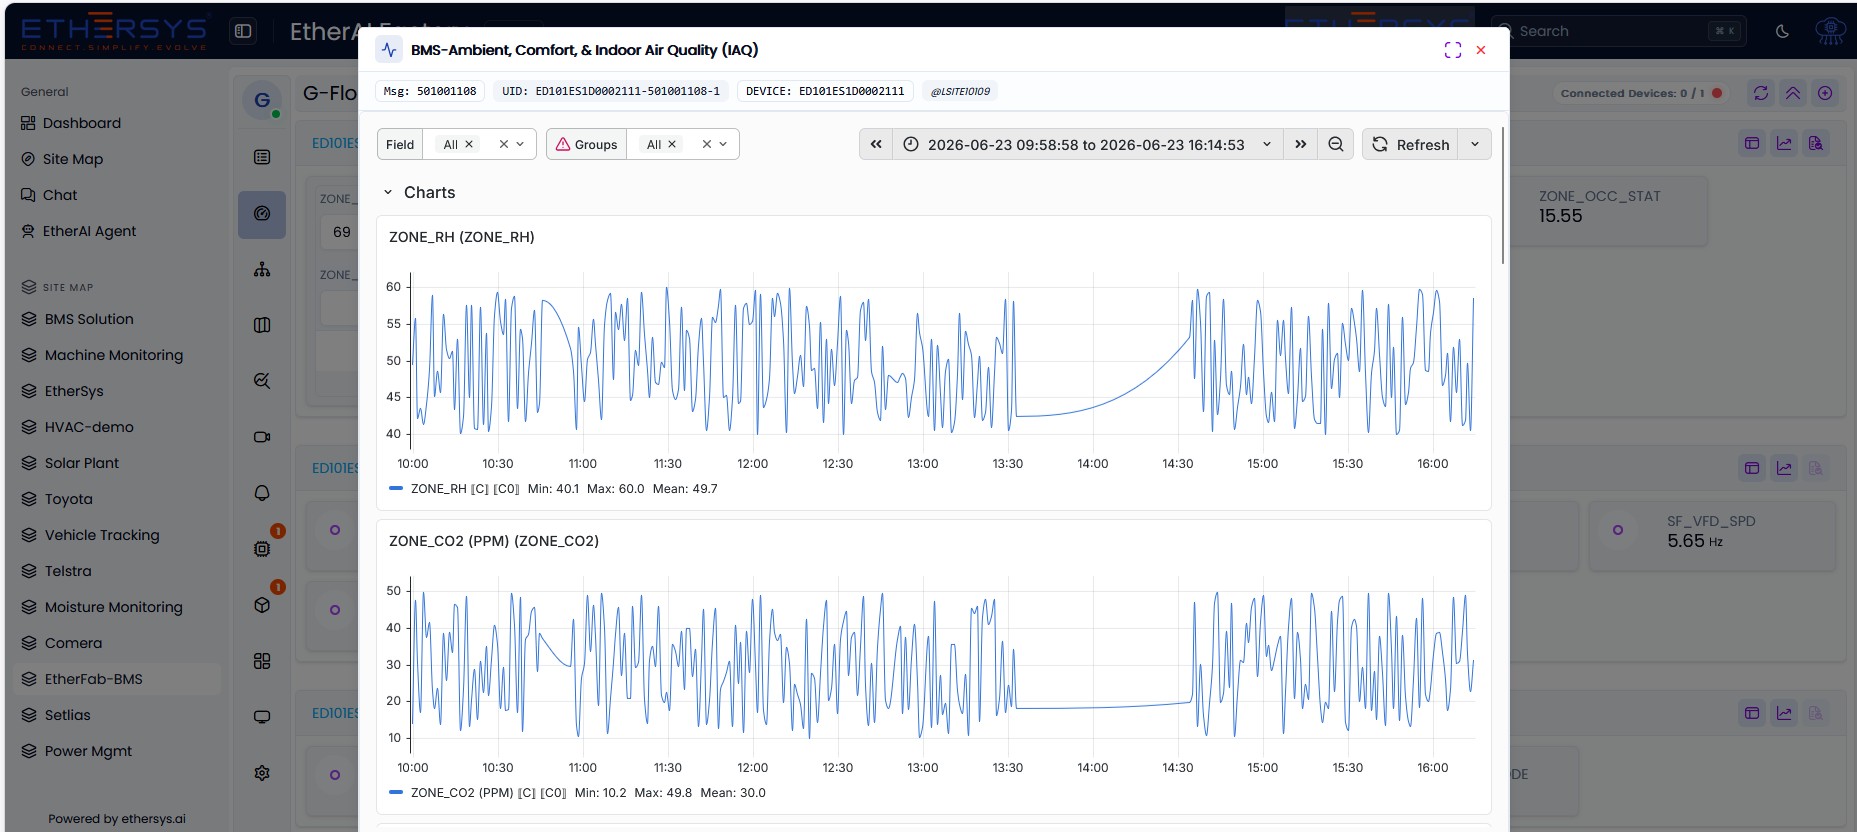
Task: Open the list view icon in the rail
Action: [x=262, y=157]
